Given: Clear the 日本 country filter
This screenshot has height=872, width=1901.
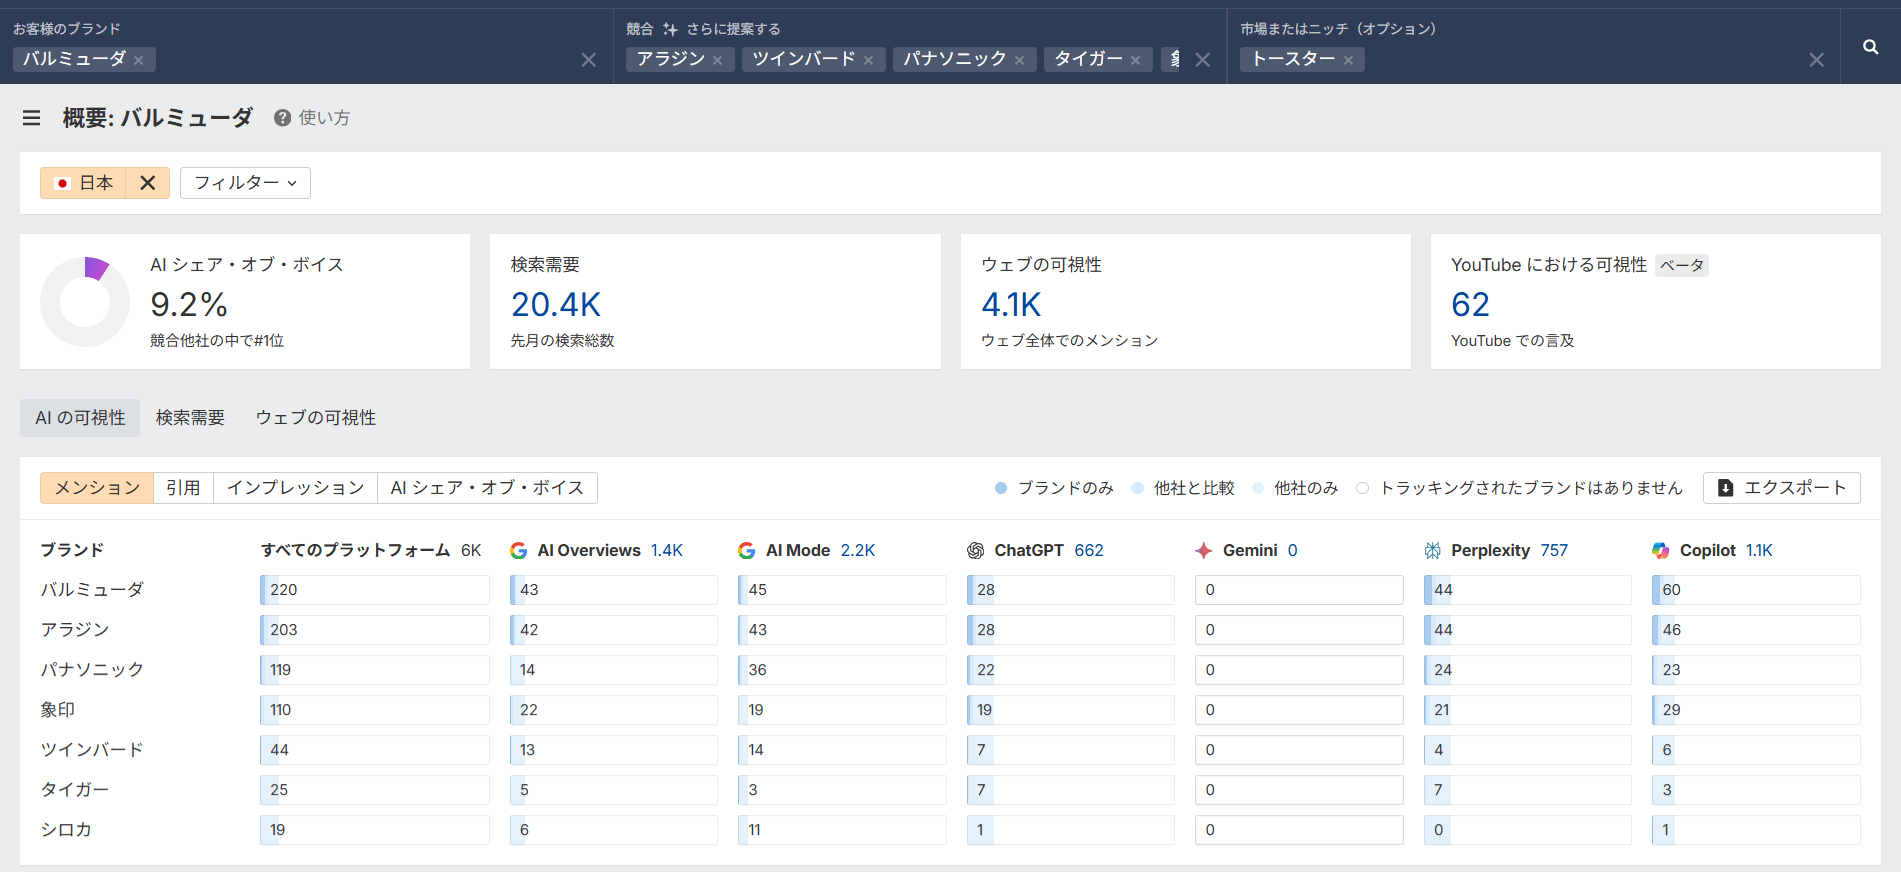Looking at the screenshot, I should (x=148, y=183).
